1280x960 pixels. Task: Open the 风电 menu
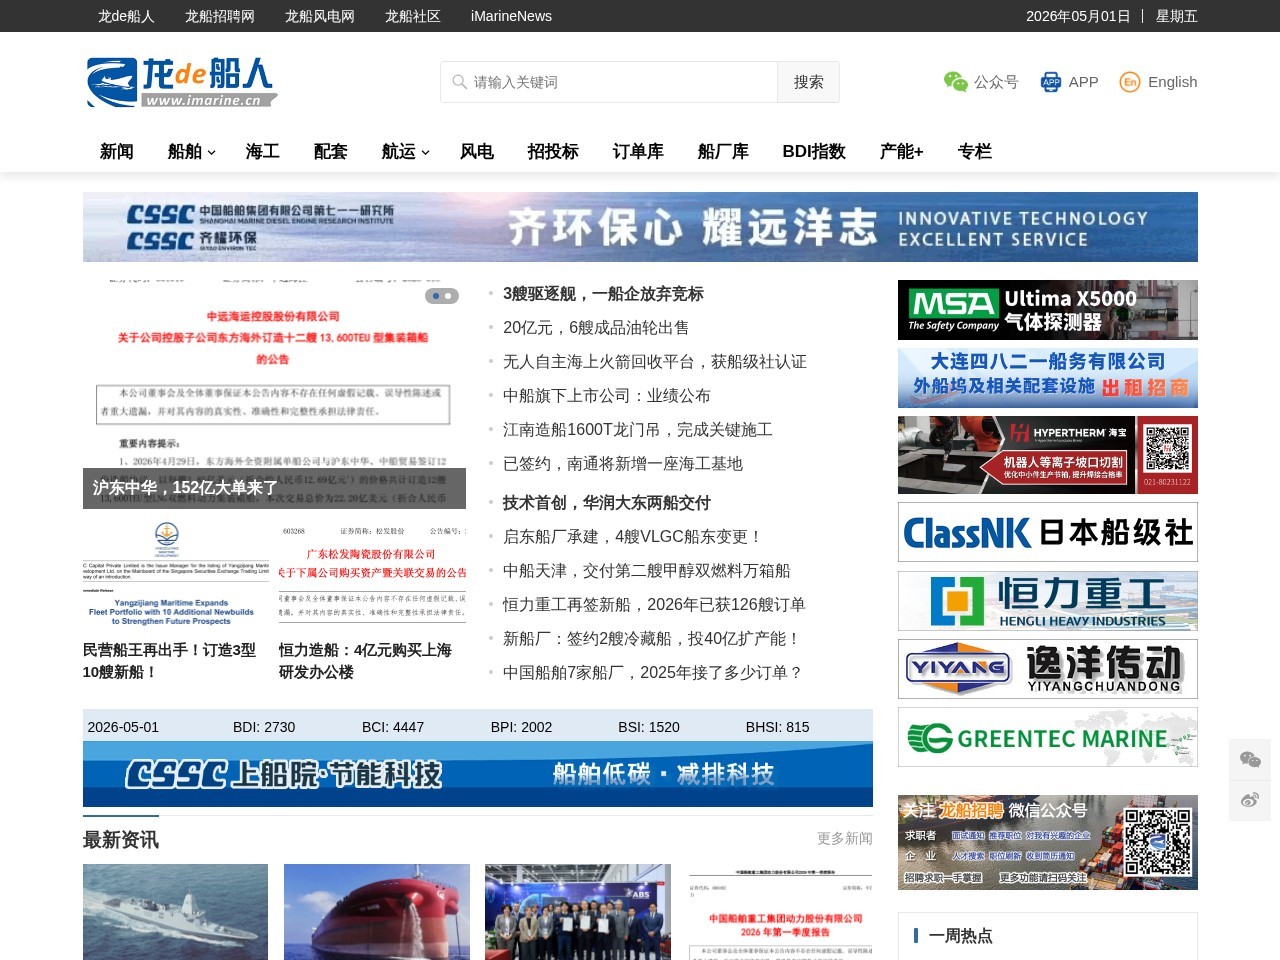tap(477, 152)
